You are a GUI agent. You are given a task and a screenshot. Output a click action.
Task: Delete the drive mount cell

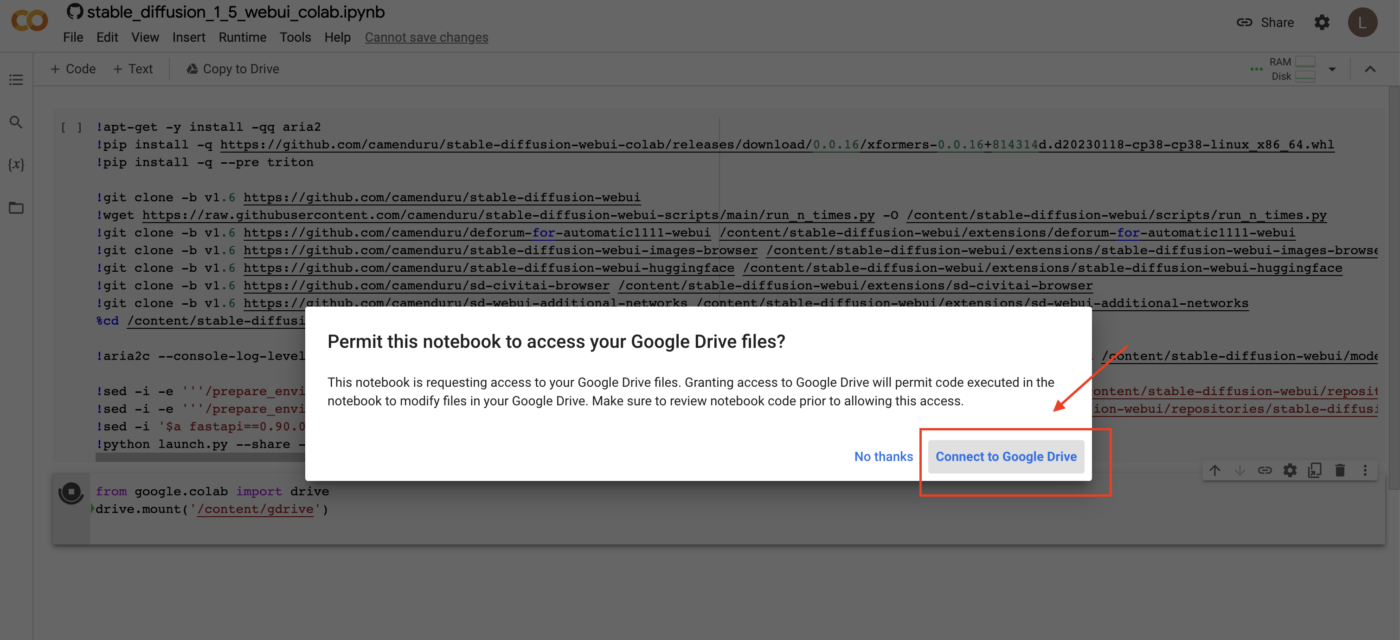(x=1340, y=469)
